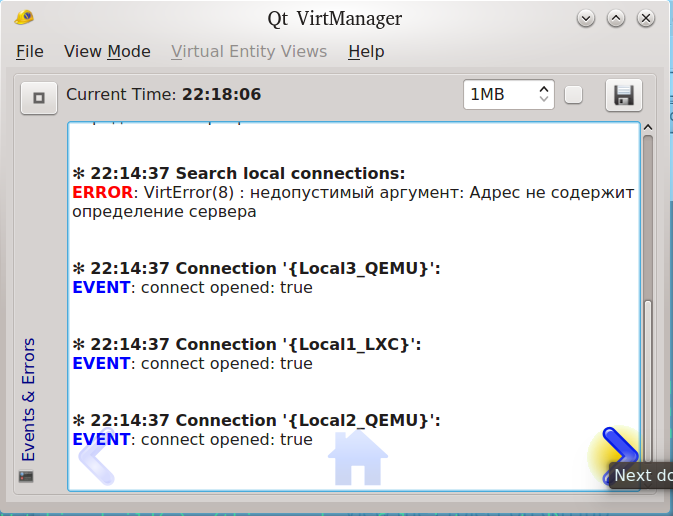673x516 pixels.
Task: Increase the log size with the spinbox up arrow
Action: (x=544, y=89)
